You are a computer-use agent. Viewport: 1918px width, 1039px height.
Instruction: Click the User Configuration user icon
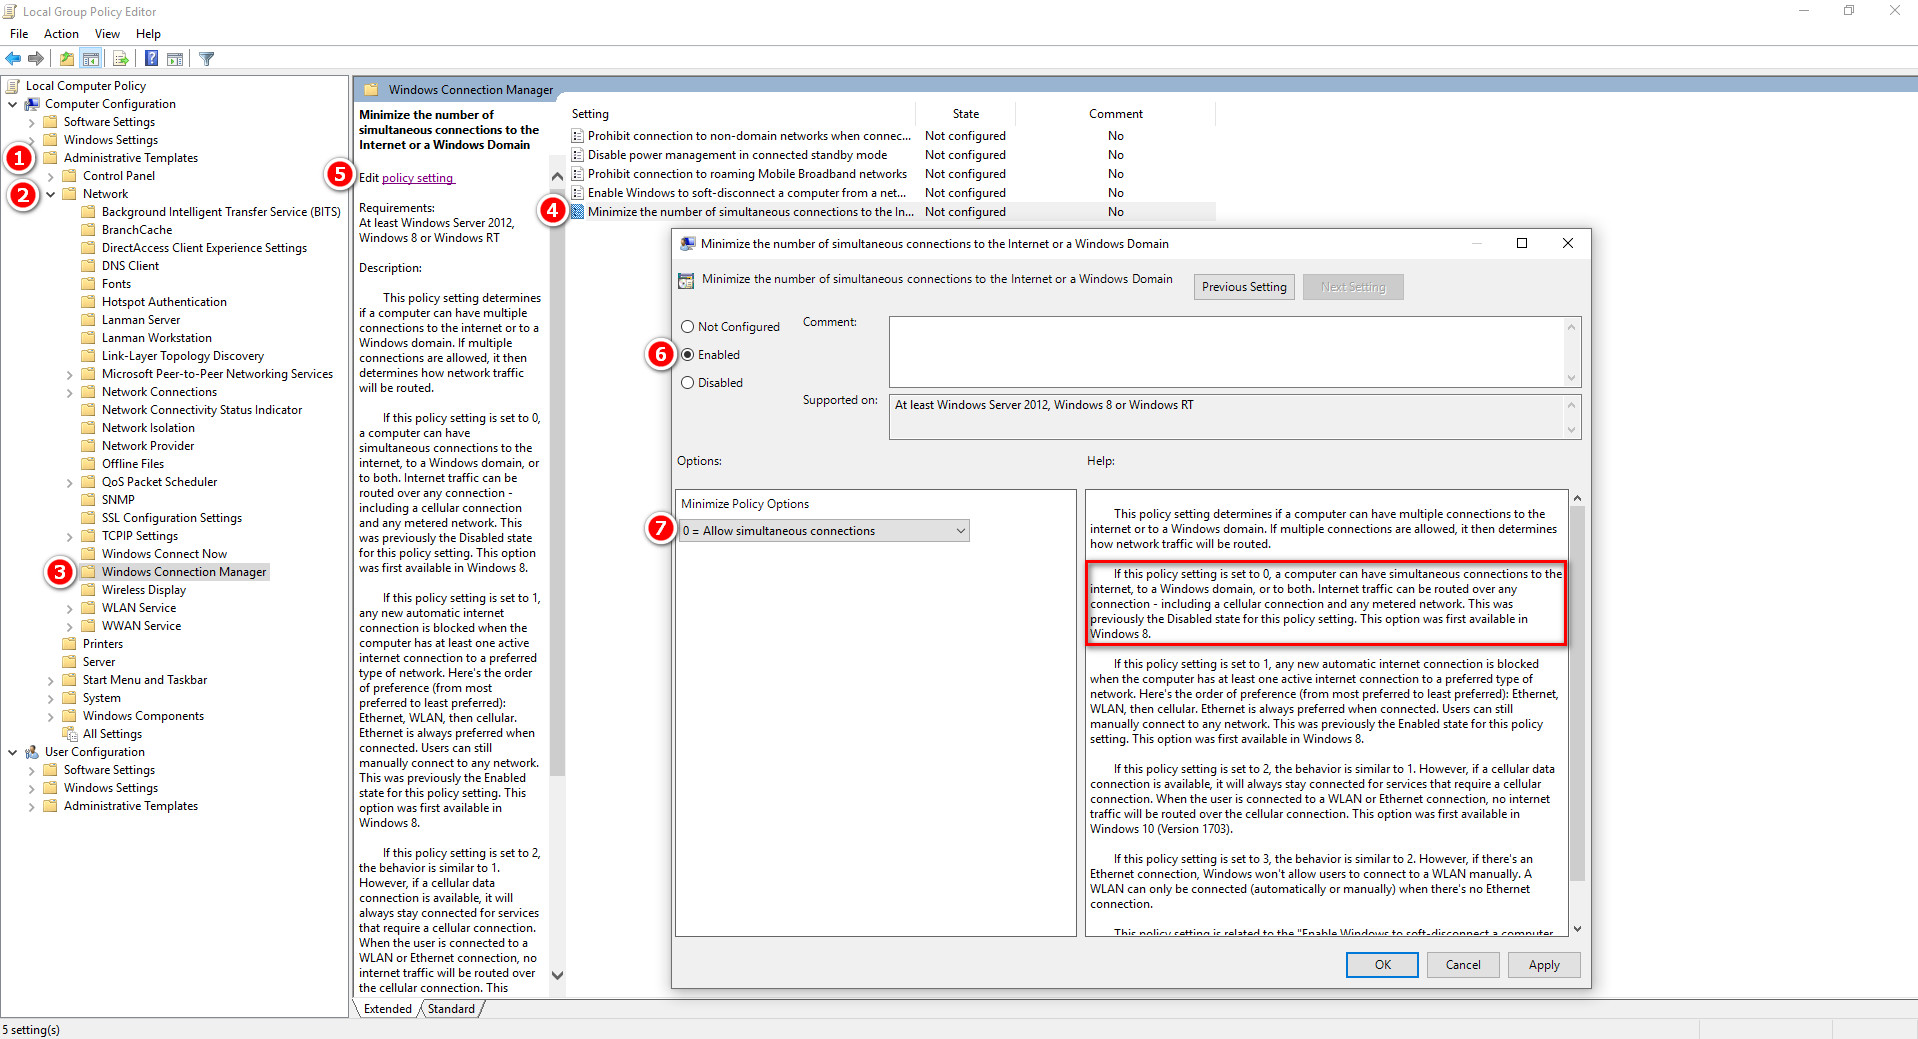point(32,752)
